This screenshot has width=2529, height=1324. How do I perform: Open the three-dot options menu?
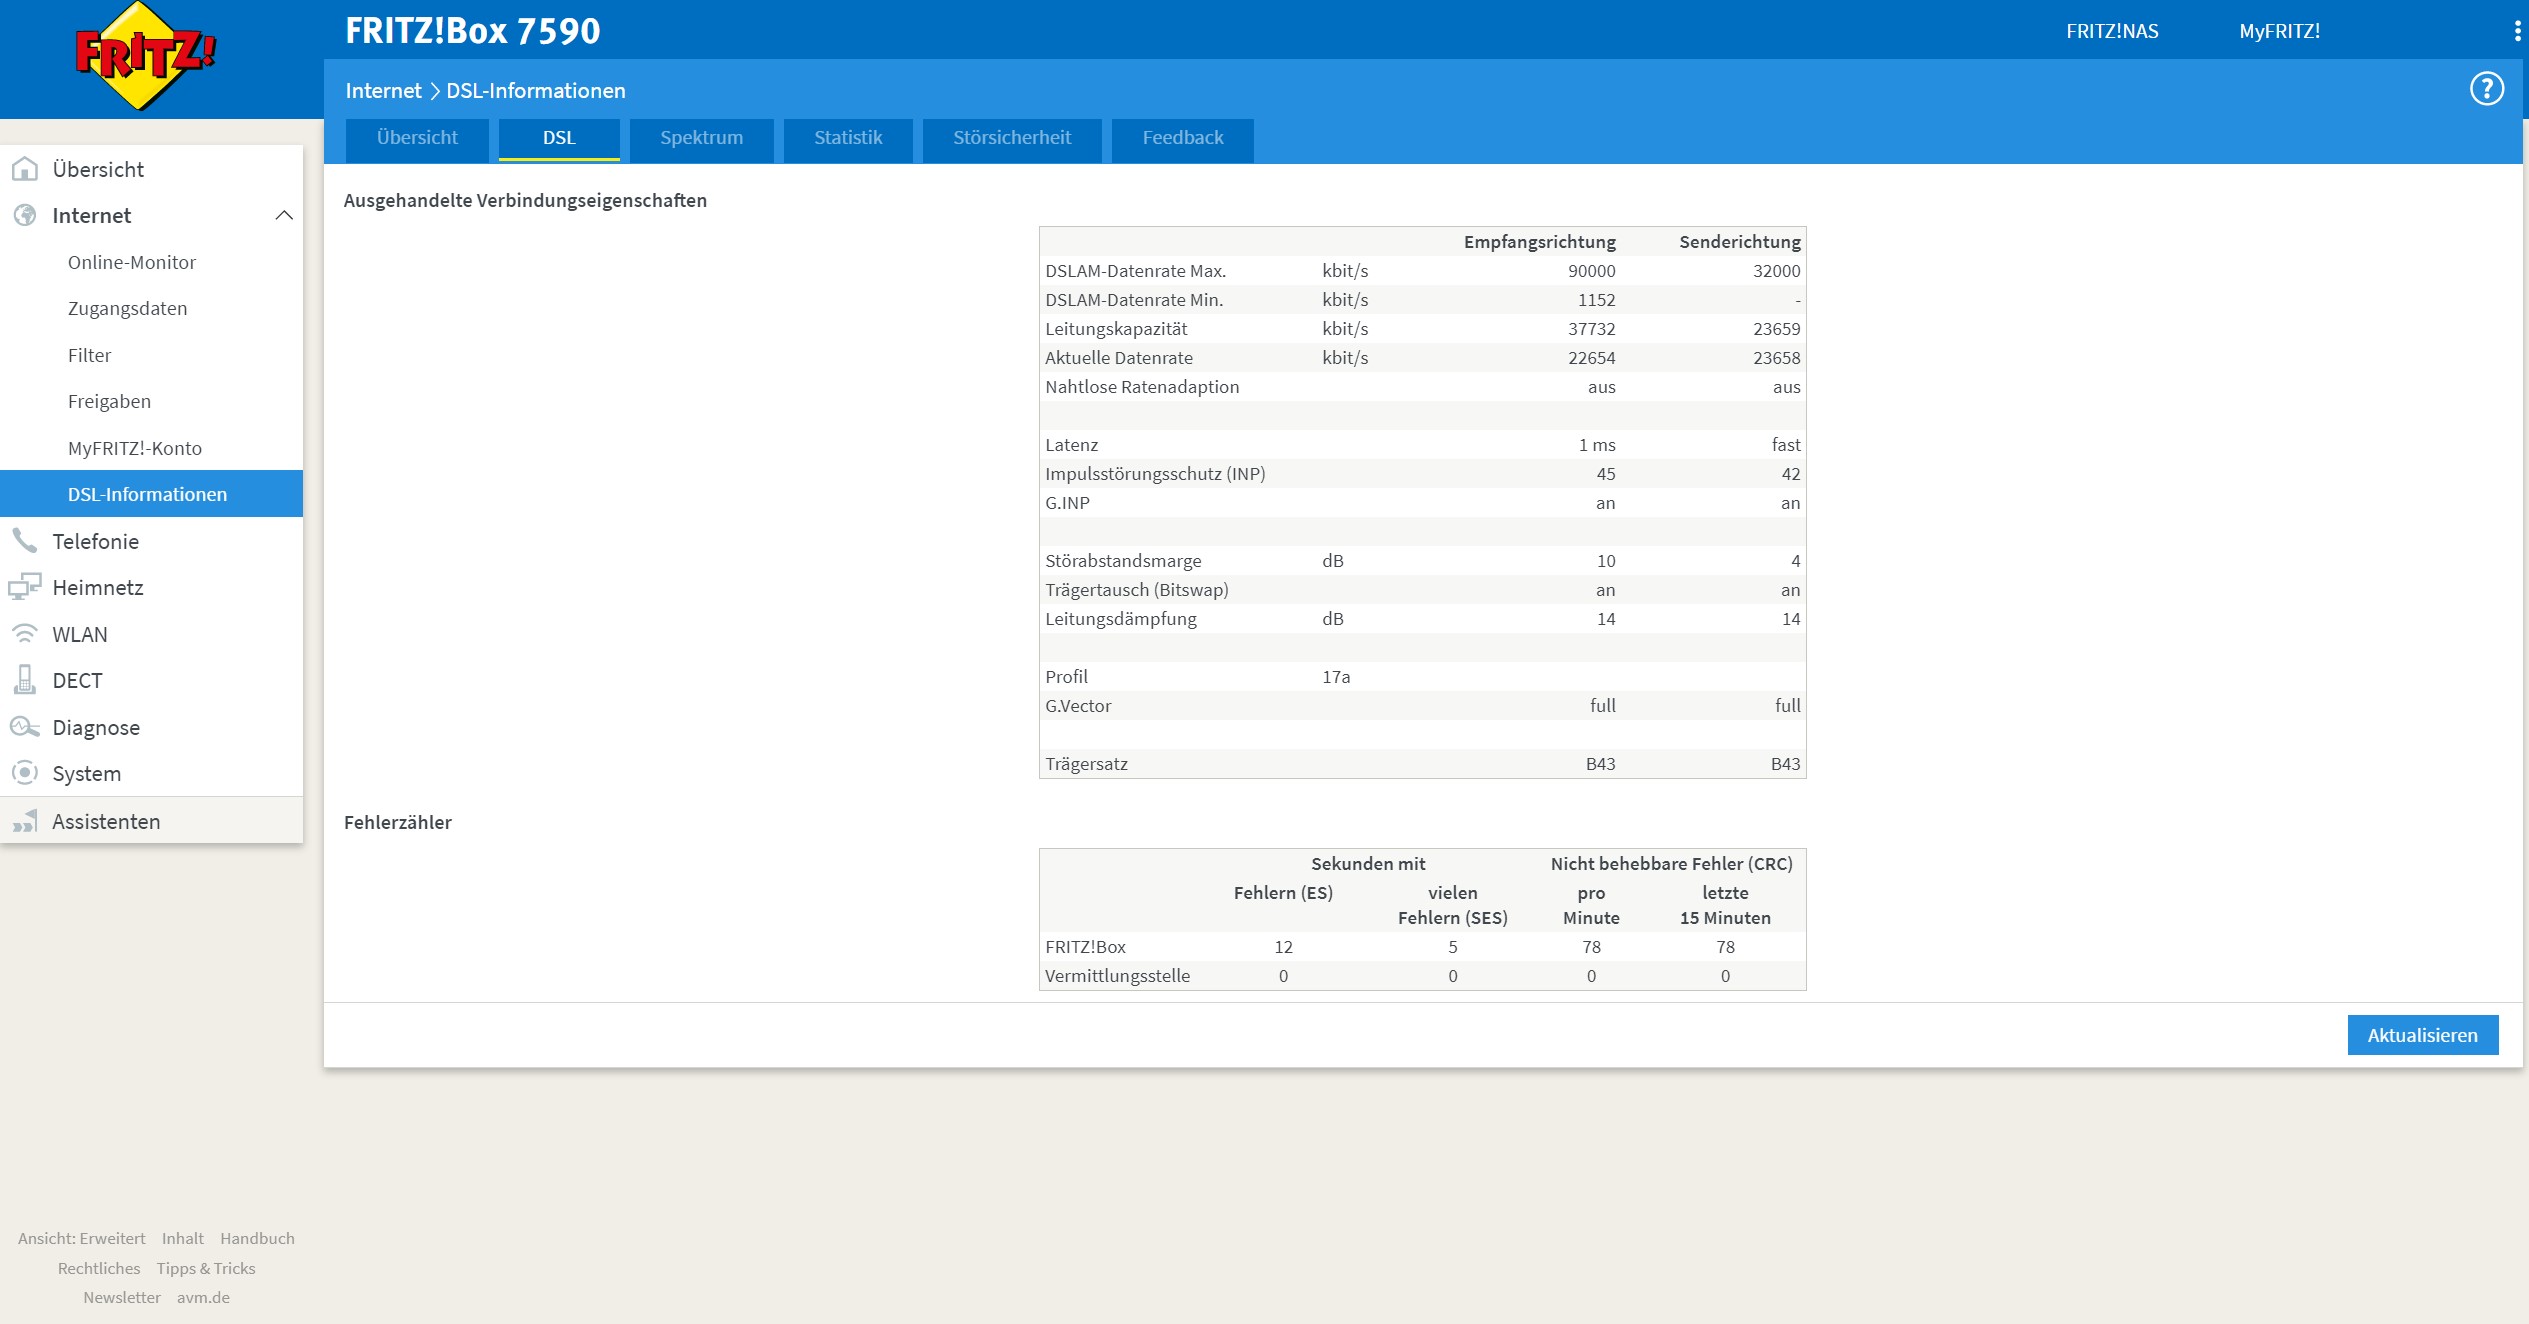coord(2516,31)
